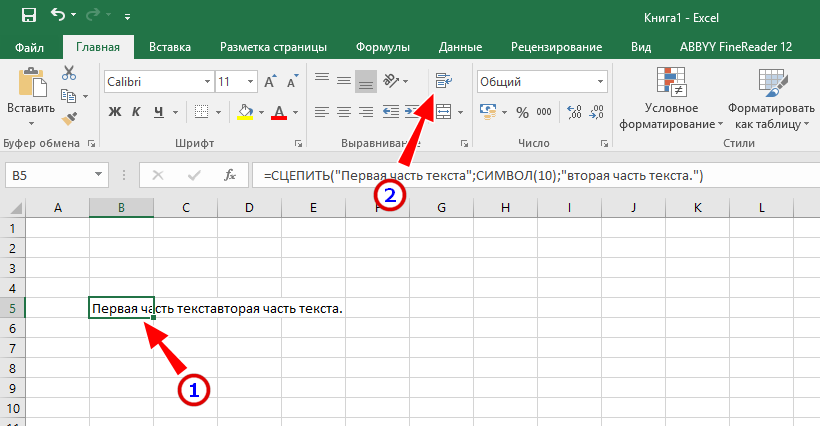Screen dimensions: 820x426
Task: Switch to the Рецензирование tab
Action: pos(556,47)
